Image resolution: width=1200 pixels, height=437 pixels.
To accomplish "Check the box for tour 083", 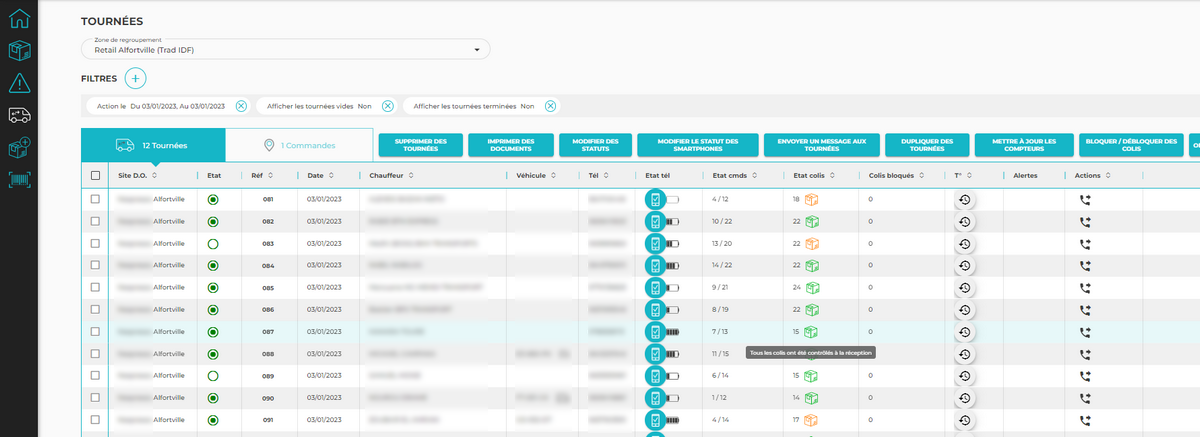I will coord(96,244).
